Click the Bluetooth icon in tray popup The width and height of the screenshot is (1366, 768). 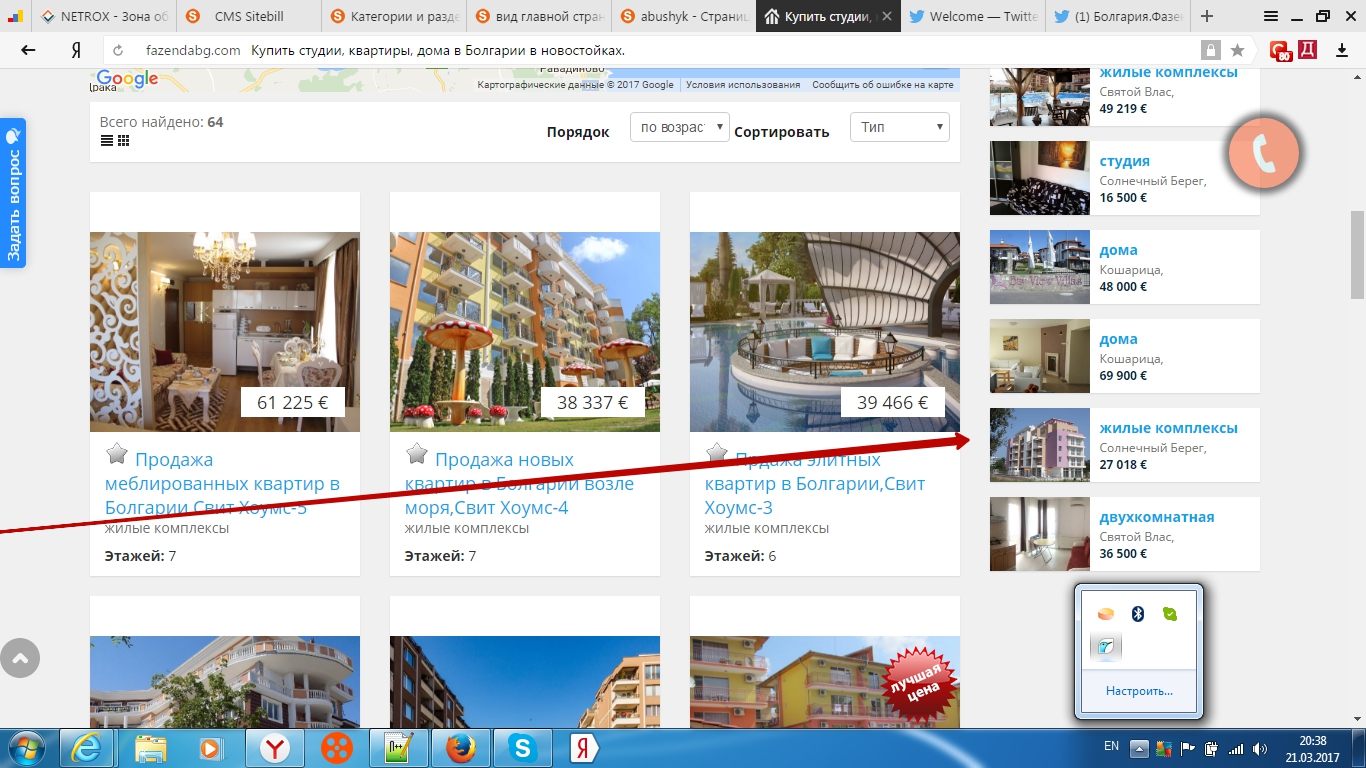point(1137,613)
